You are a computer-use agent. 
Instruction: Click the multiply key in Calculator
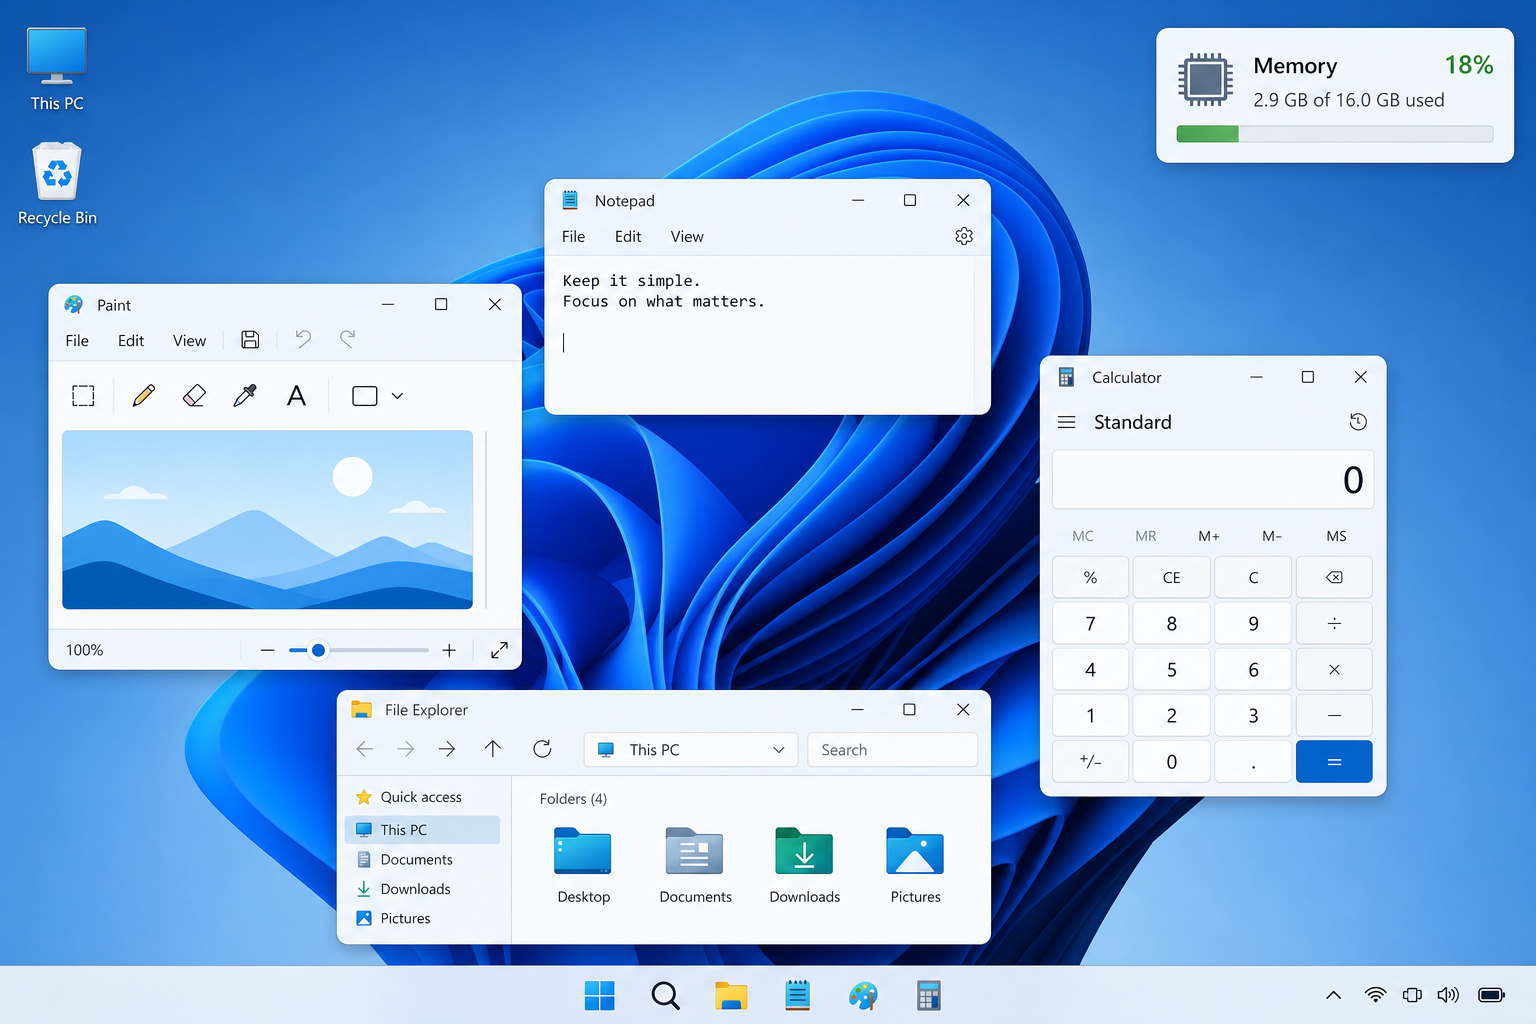(x=1334, y=669)
